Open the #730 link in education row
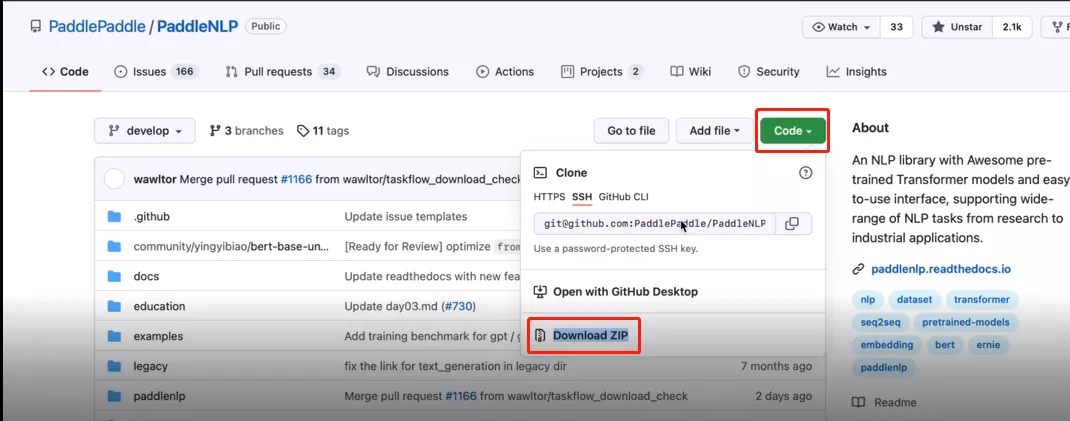Viewport: 1070px width, 421px height. coord(458,306)
